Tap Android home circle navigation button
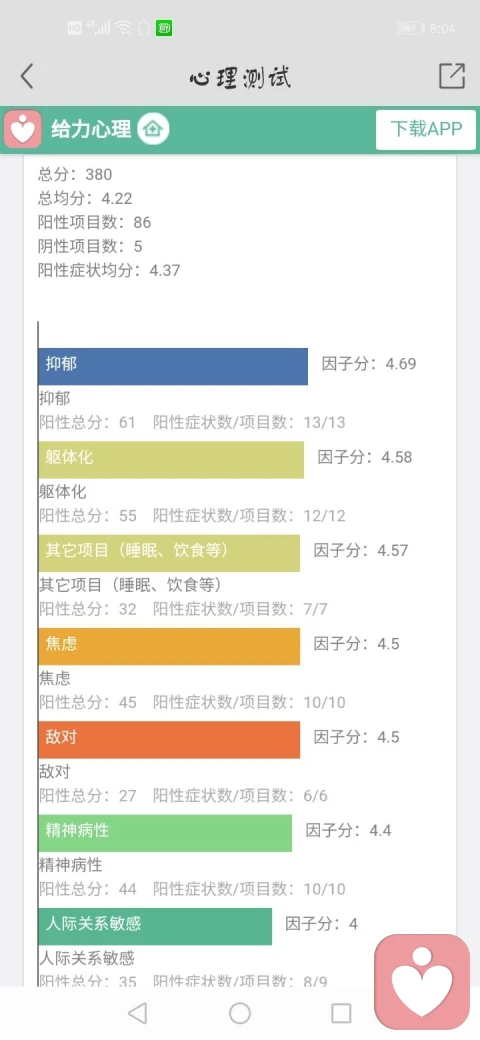Viewport: 480px width, 1040px height. coord(239,1013)
